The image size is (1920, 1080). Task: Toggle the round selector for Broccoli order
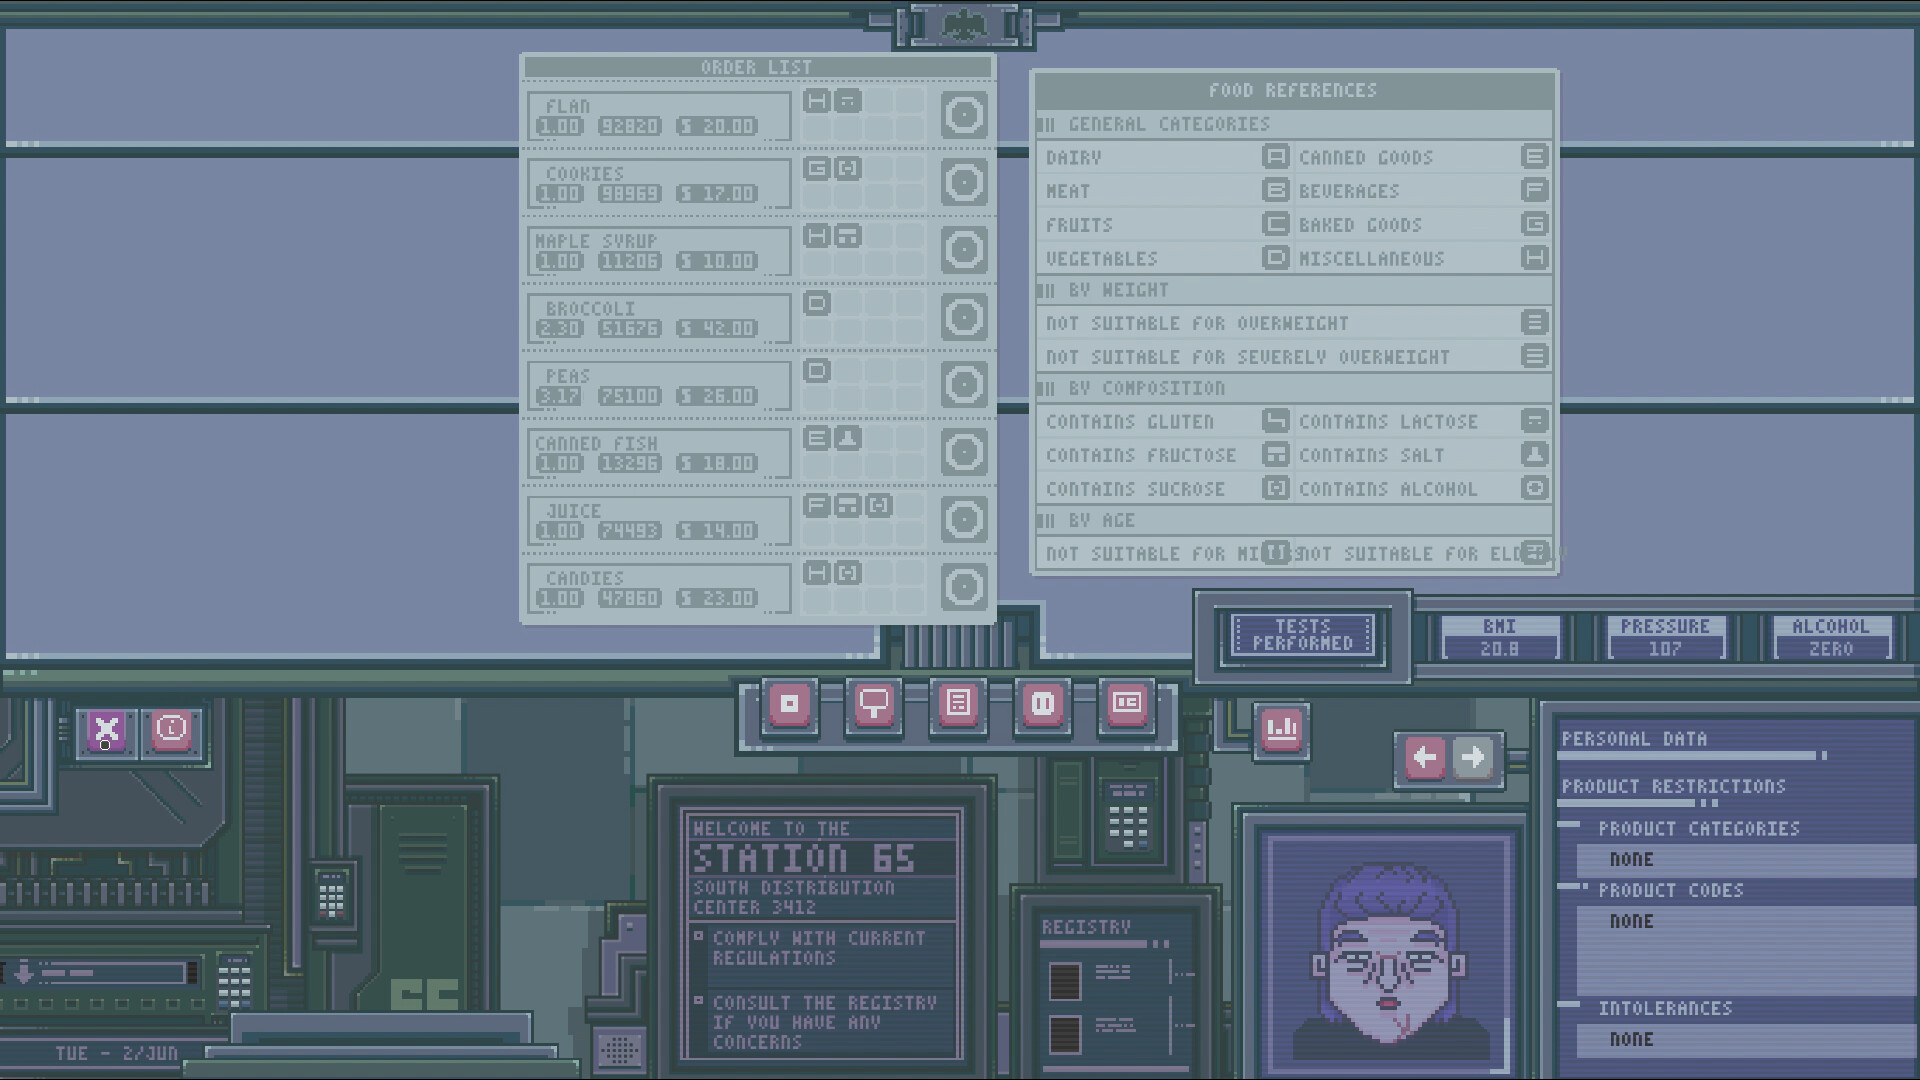[964, 318]
